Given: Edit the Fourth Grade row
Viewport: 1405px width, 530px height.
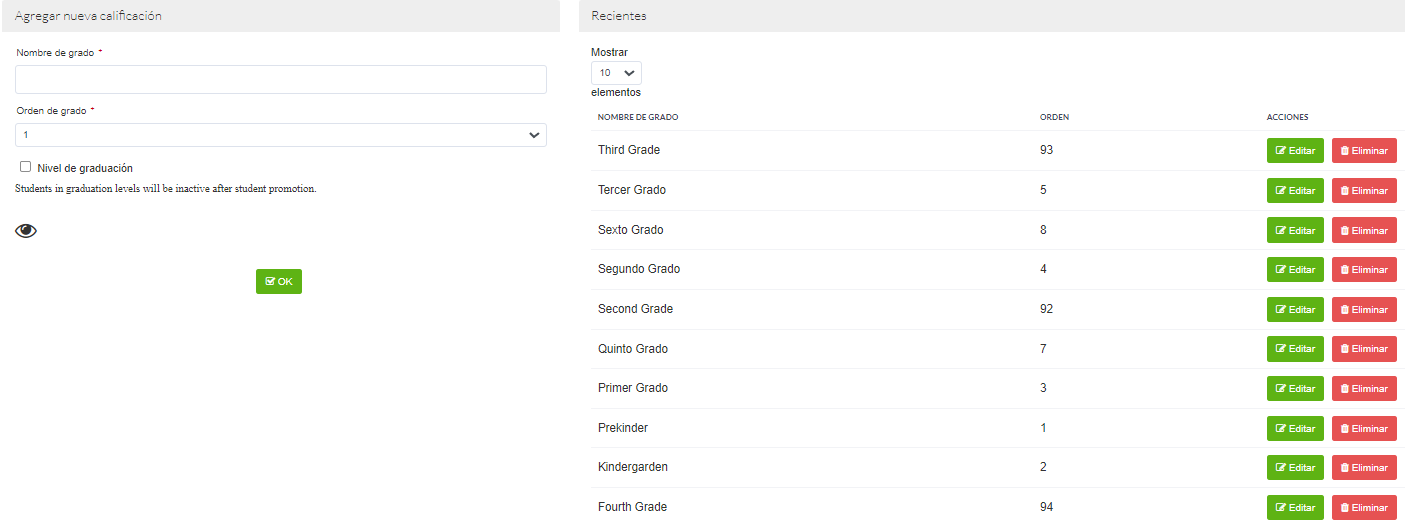Looking at the screenshot, I should (x=1295, y=508).
